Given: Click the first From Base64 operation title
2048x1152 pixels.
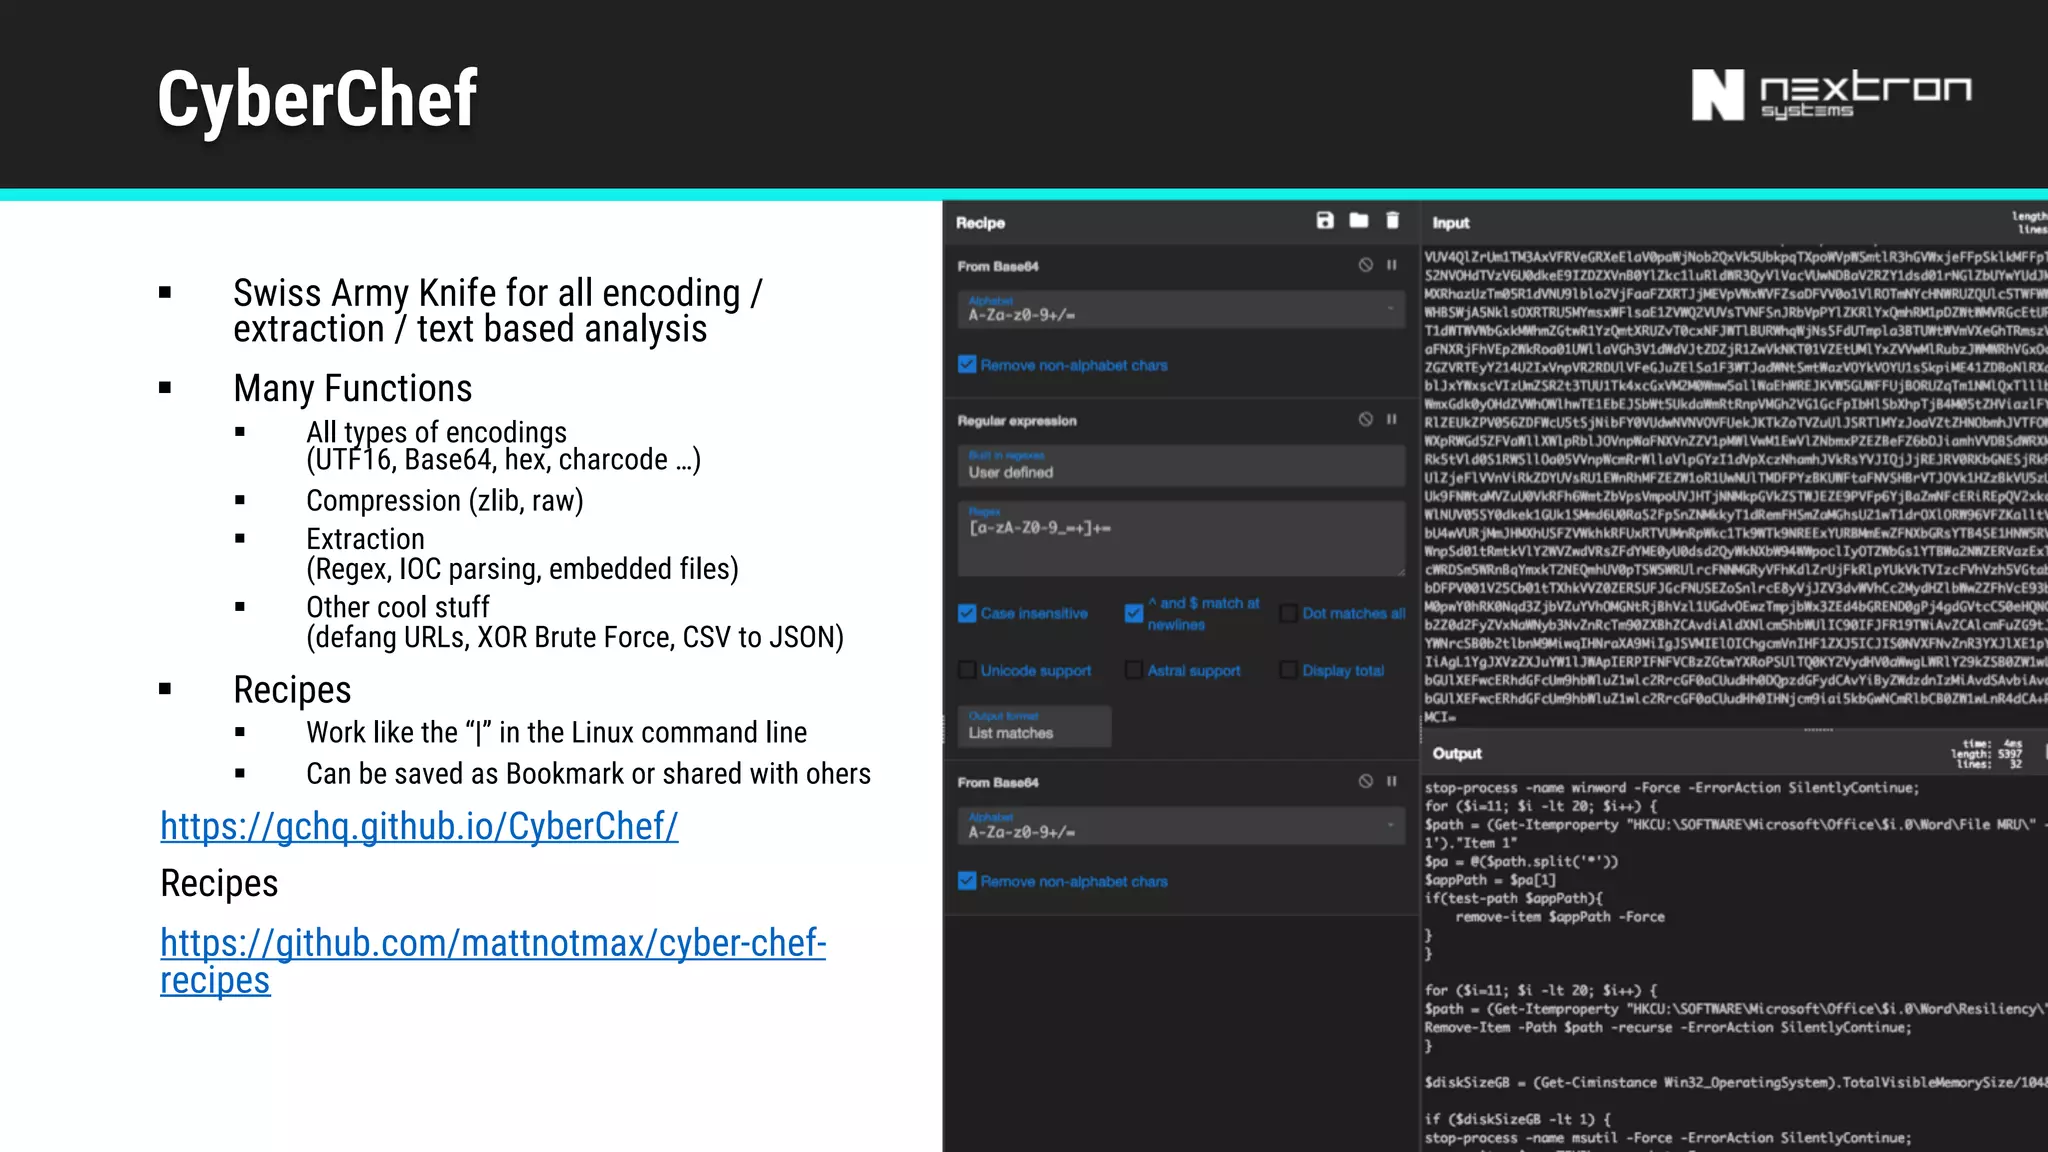Looking at the screenshot, I should pos(998,266).
